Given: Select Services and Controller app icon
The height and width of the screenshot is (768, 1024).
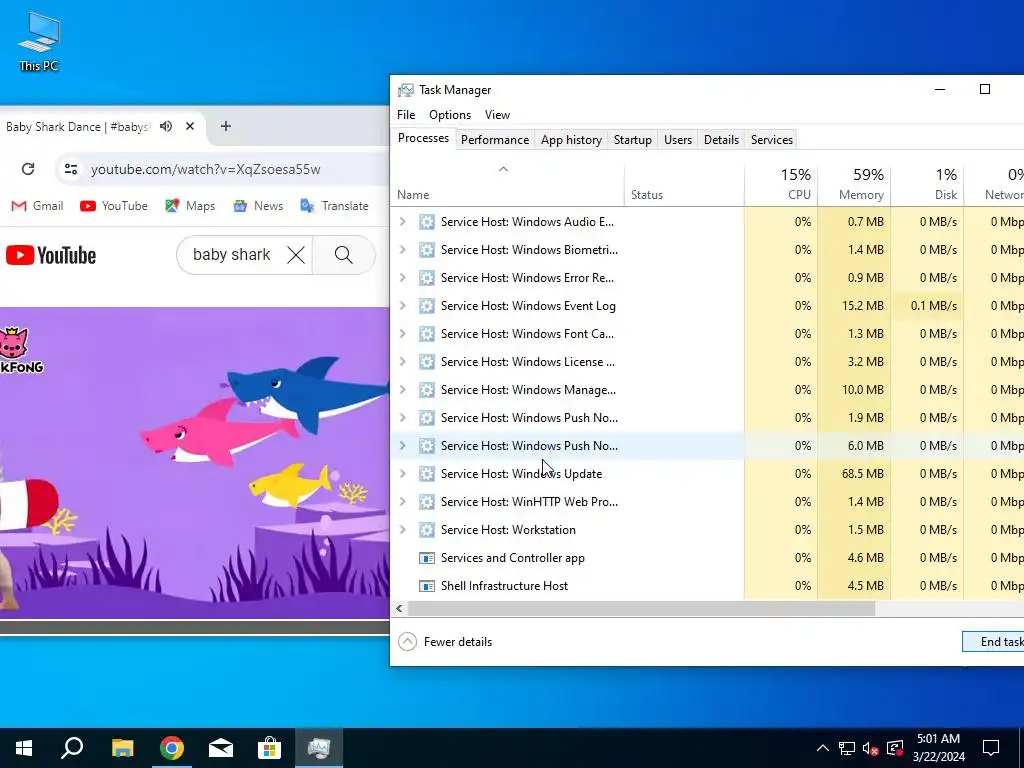Looking at the screenshot, I should click(426, 558).
